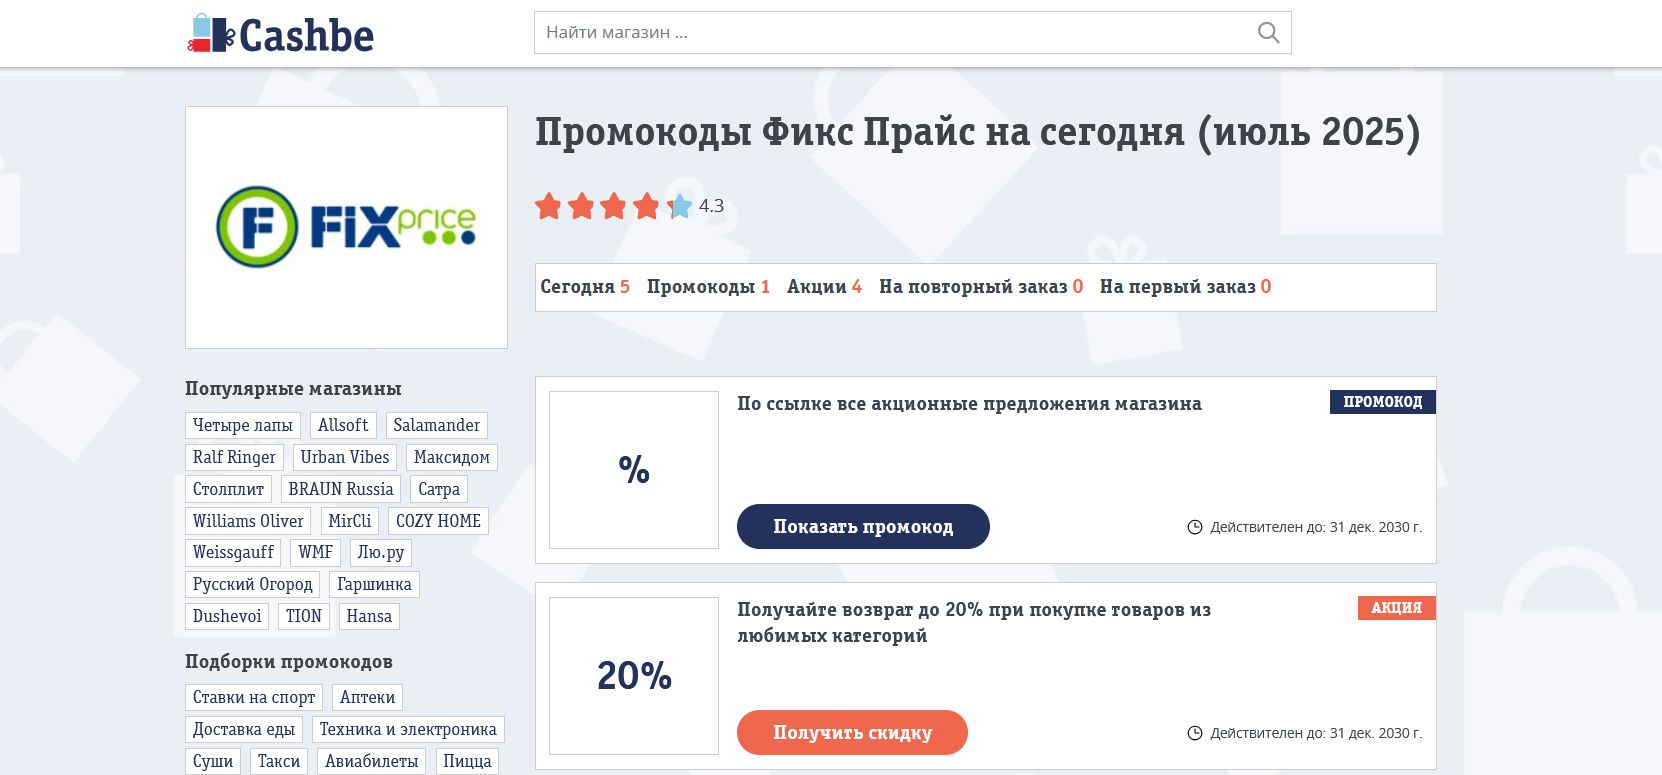
Task: Select the 'Сегодня 5' filter tab
Action: (585, 287)
